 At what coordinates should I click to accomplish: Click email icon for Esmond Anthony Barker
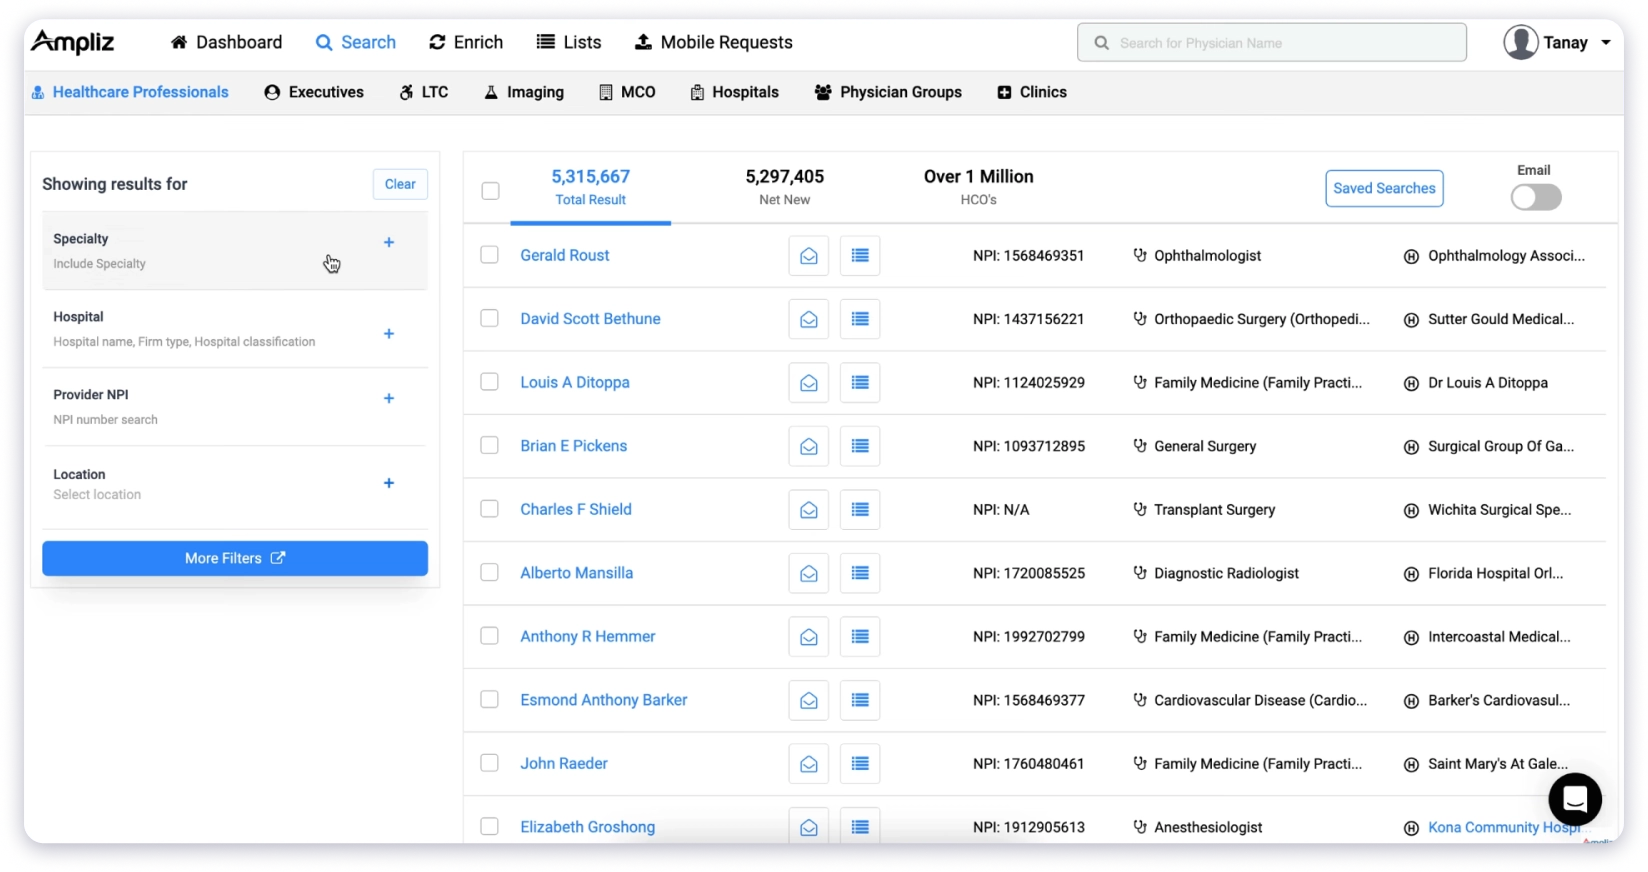(x=808, y=700)
